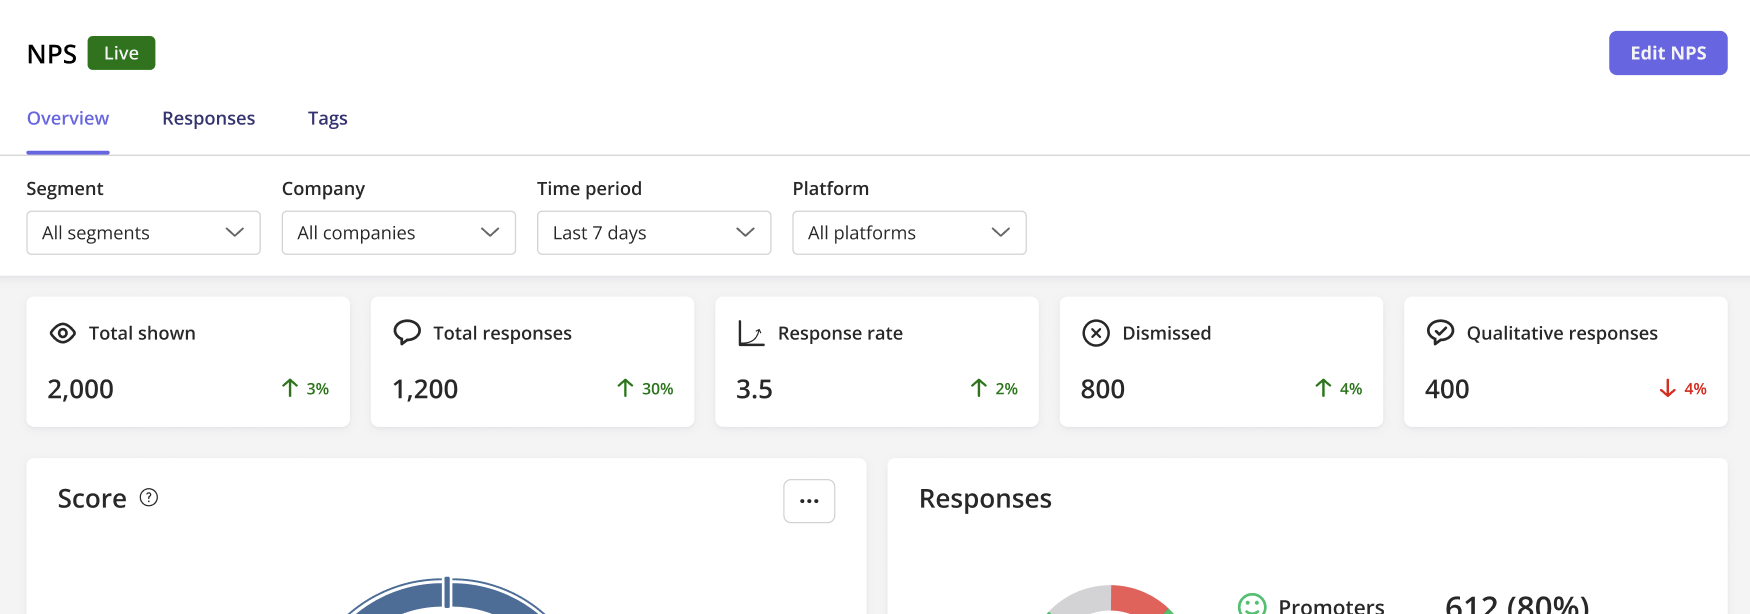Click the Platform filter label
The height and width of the screenshot is (614, 1750).
coord(830,188)
